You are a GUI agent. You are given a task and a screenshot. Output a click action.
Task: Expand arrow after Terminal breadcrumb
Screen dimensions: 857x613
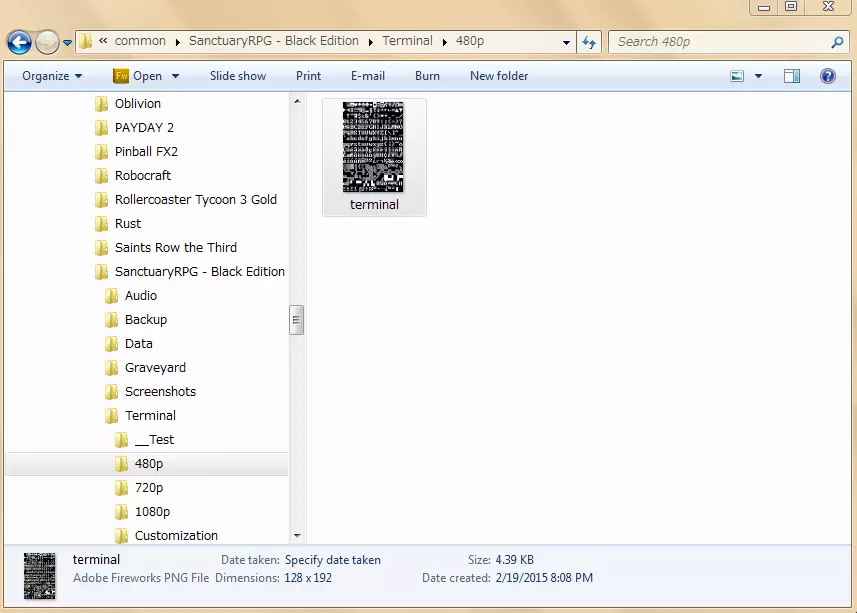444,42
